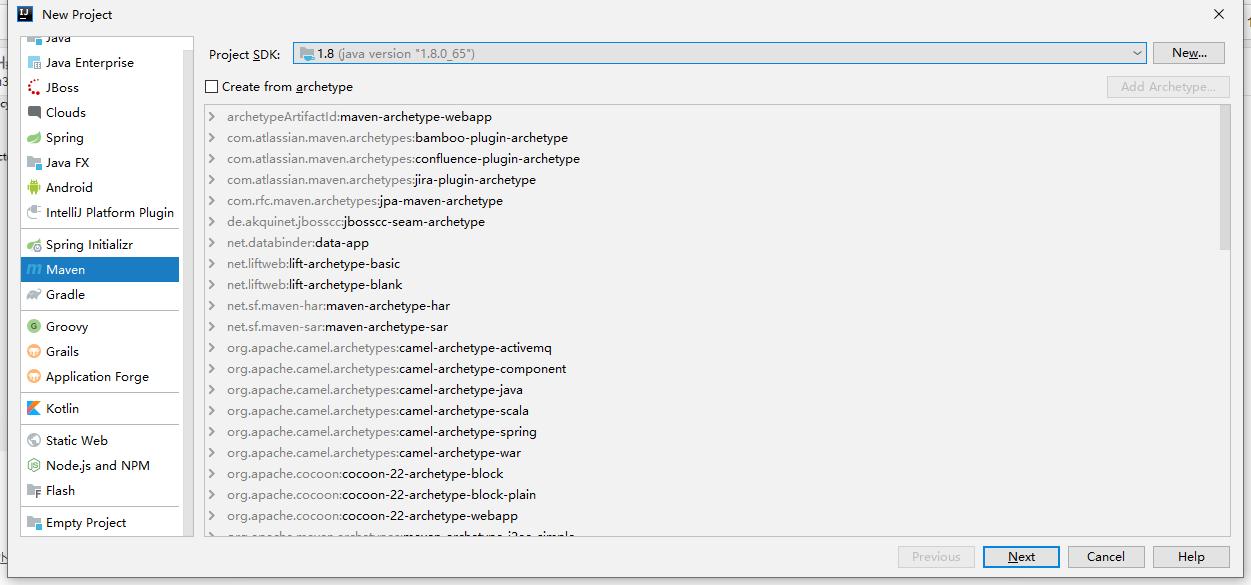Image resolution: width=1251 pixels, height=585 pixels.
Task: Click the Application Forge icon
Action: [34, 376]
